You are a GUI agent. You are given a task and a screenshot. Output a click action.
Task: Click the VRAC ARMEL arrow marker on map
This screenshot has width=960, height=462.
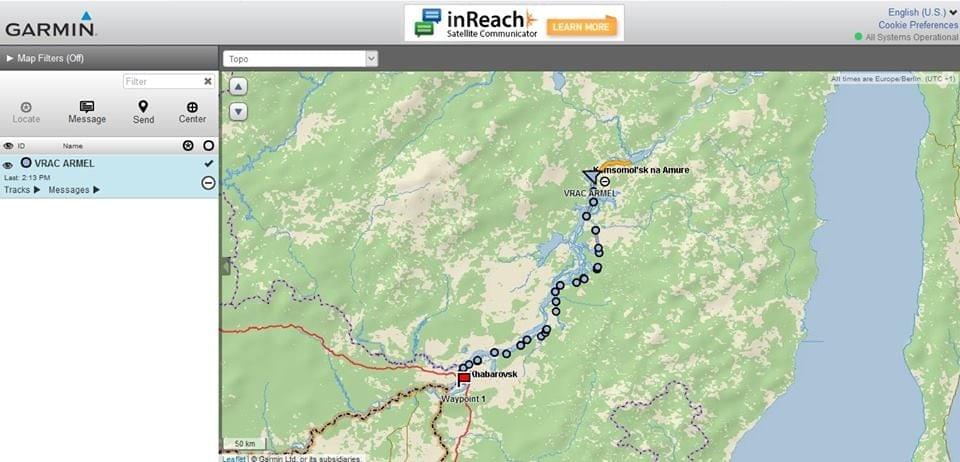tap(591, 176)
